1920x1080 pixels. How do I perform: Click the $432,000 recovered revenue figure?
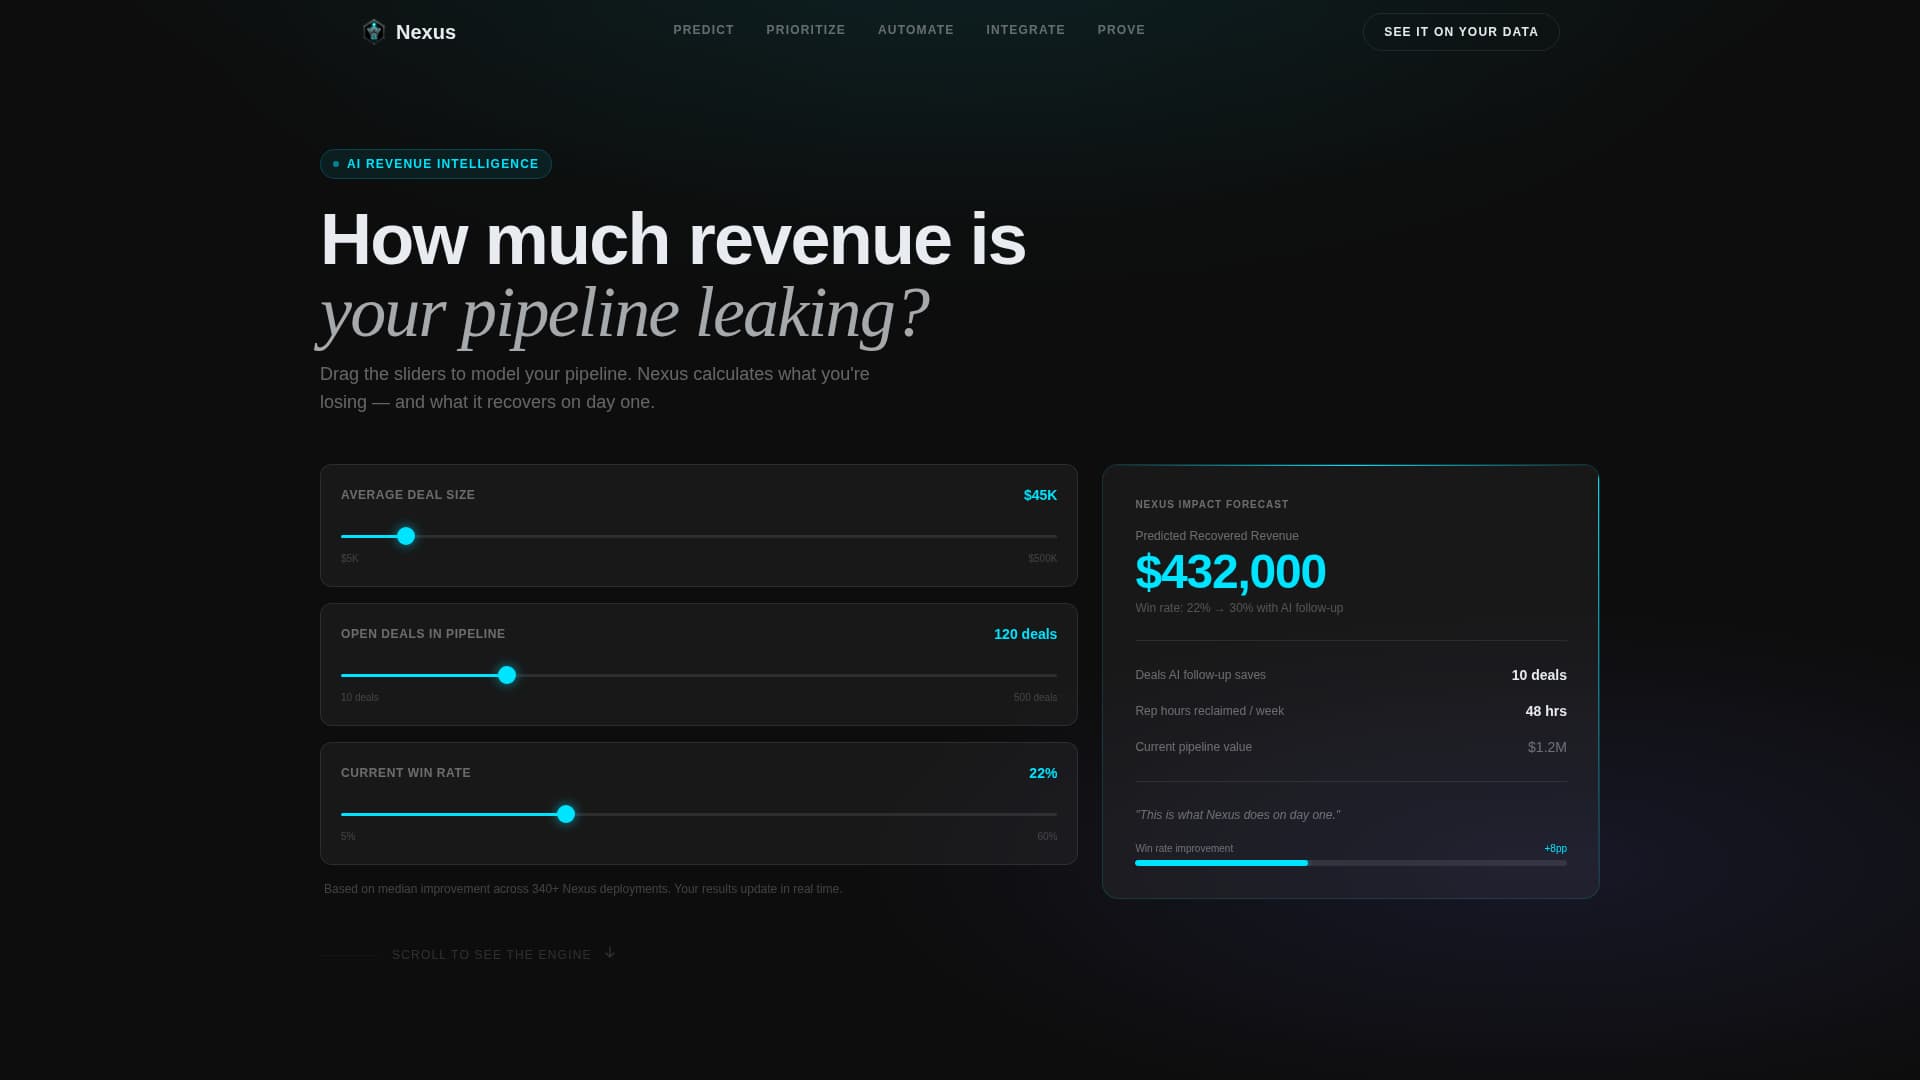[1230, 572]
